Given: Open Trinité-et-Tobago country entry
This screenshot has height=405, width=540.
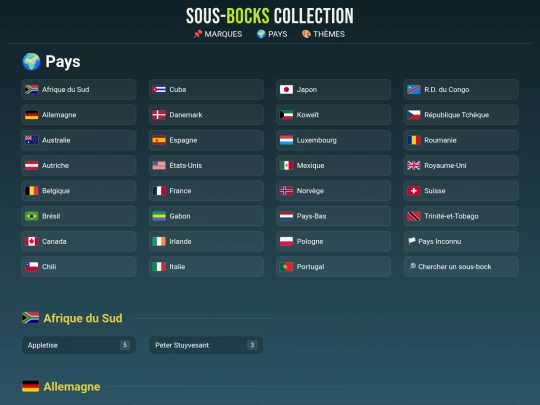Looking at the screenshot, I should [x=461, y=216].
